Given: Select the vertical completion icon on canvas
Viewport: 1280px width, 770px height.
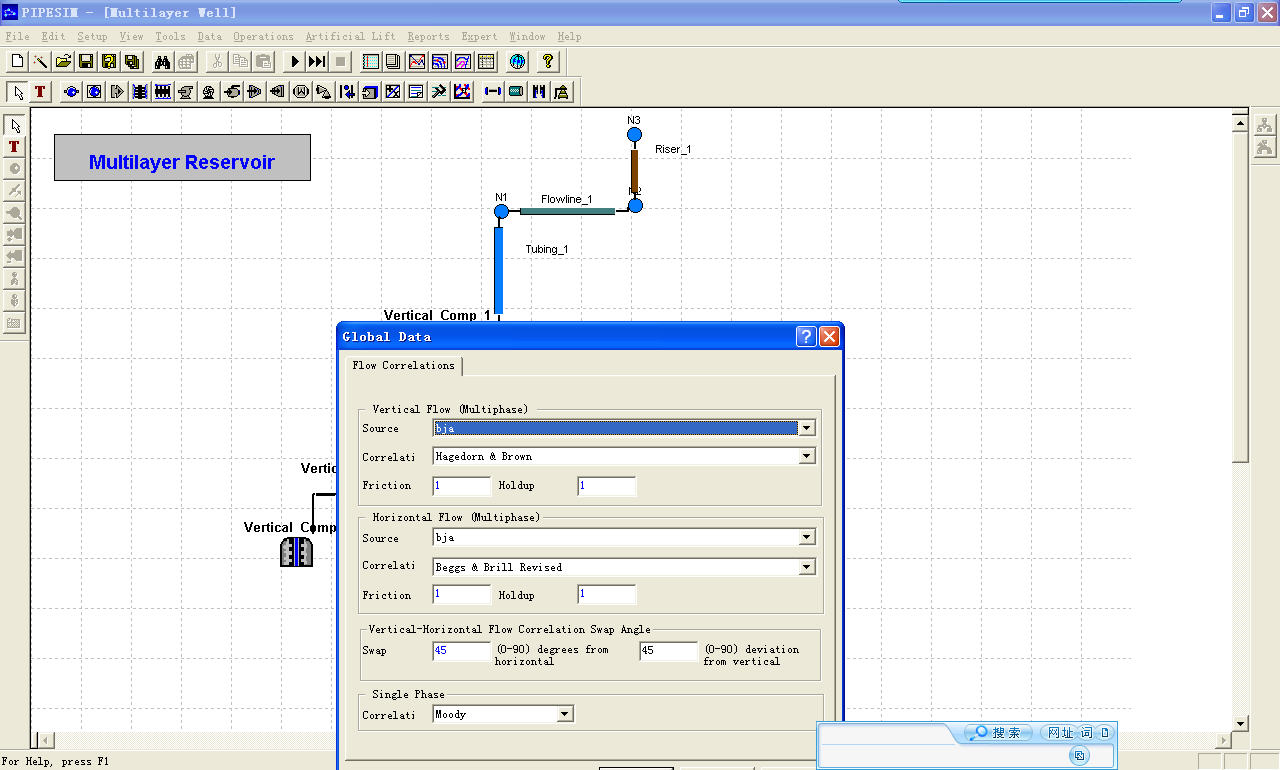Looking at the screenshot, I should coord(296,552).
